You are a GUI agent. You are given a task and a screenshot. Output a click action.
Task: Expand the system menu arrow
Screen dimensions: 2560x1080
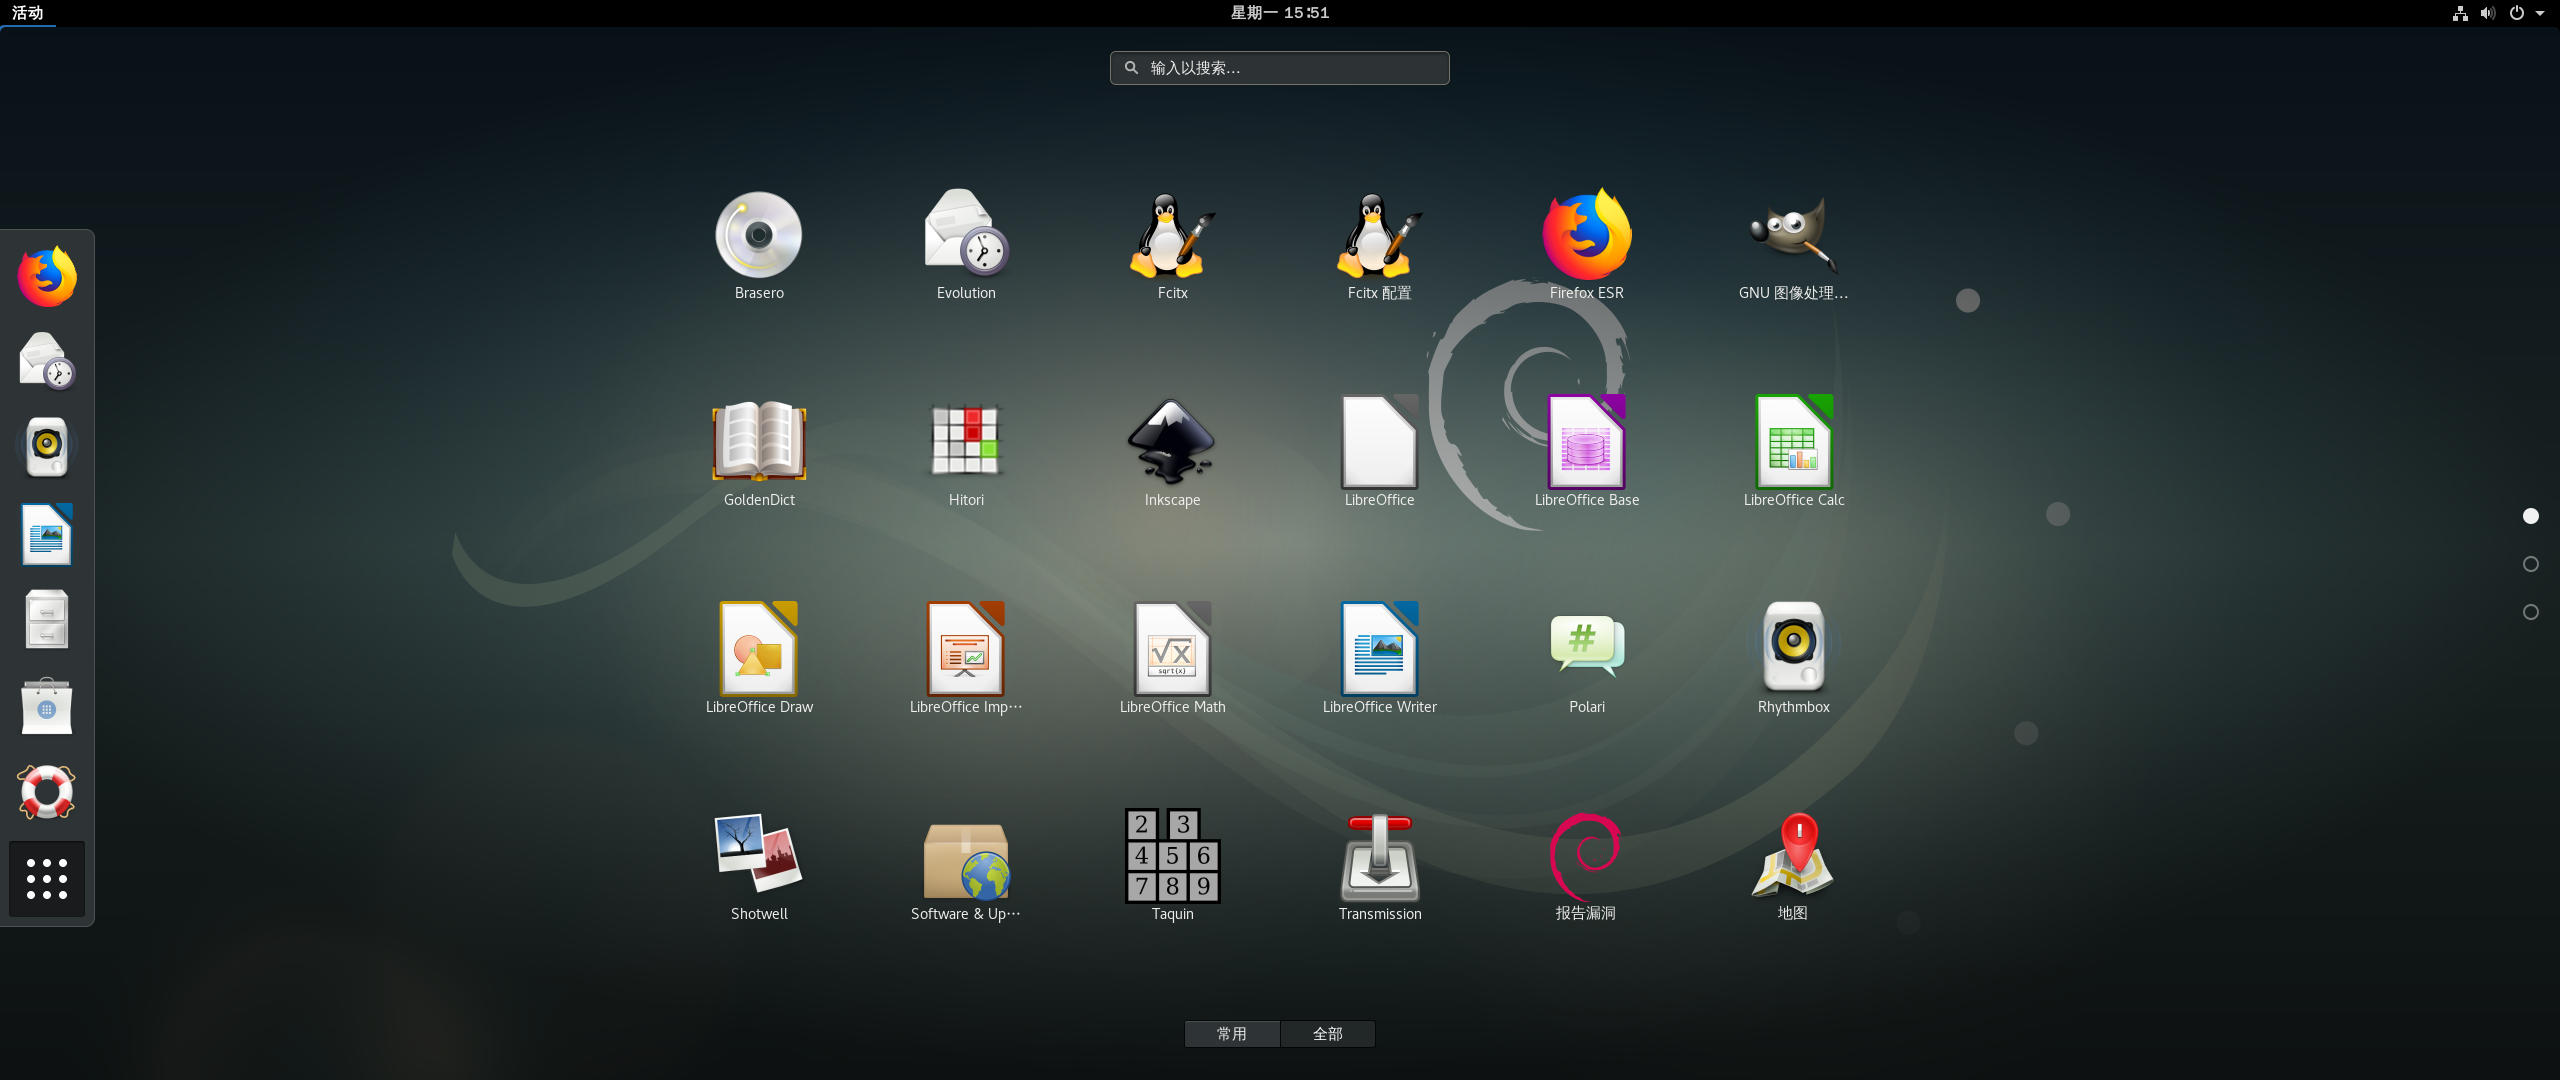tap(2540, 13)
